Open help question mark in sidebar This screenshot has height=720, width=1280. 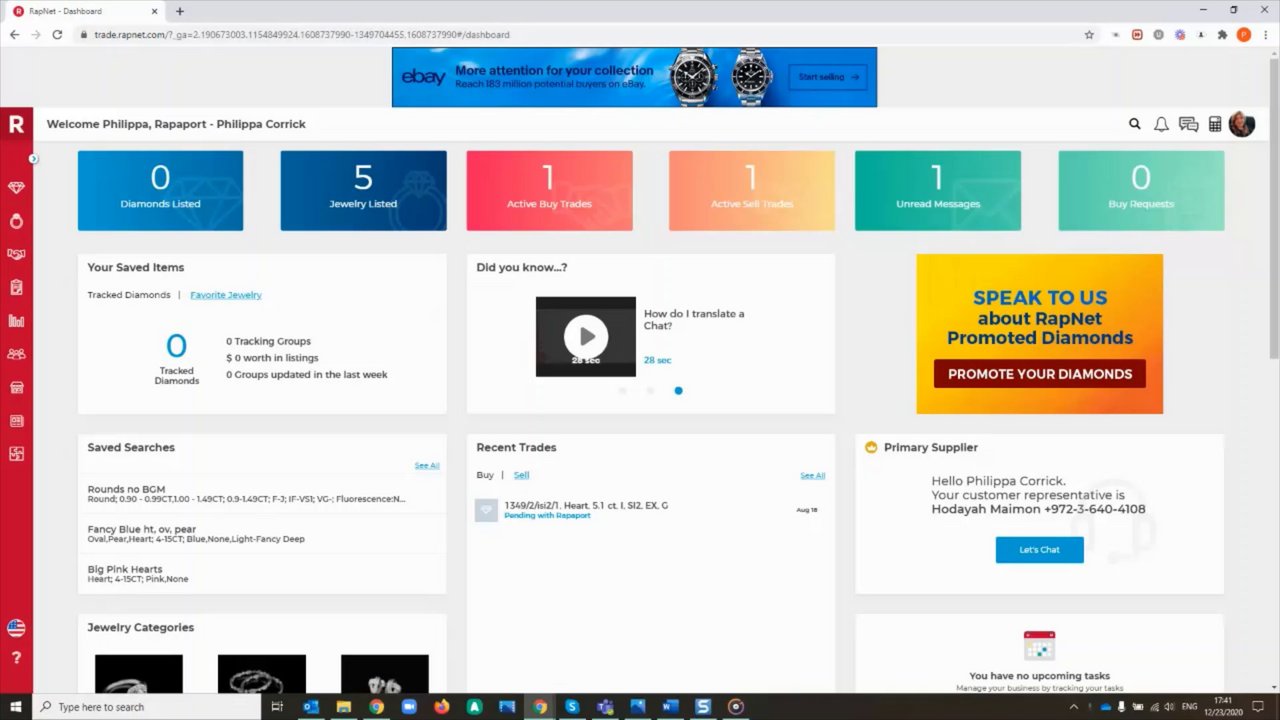pos(16,658)
